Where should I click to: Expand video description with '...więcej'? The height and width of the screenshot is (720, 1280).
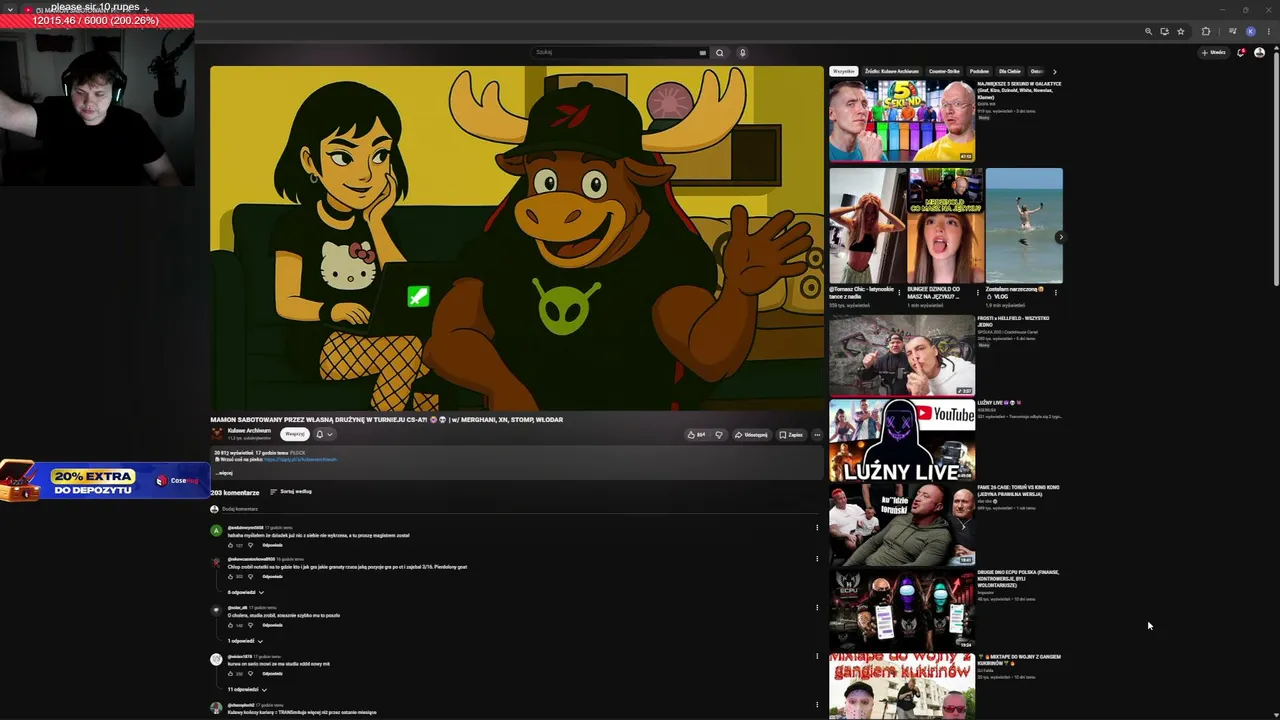point(224,473)
